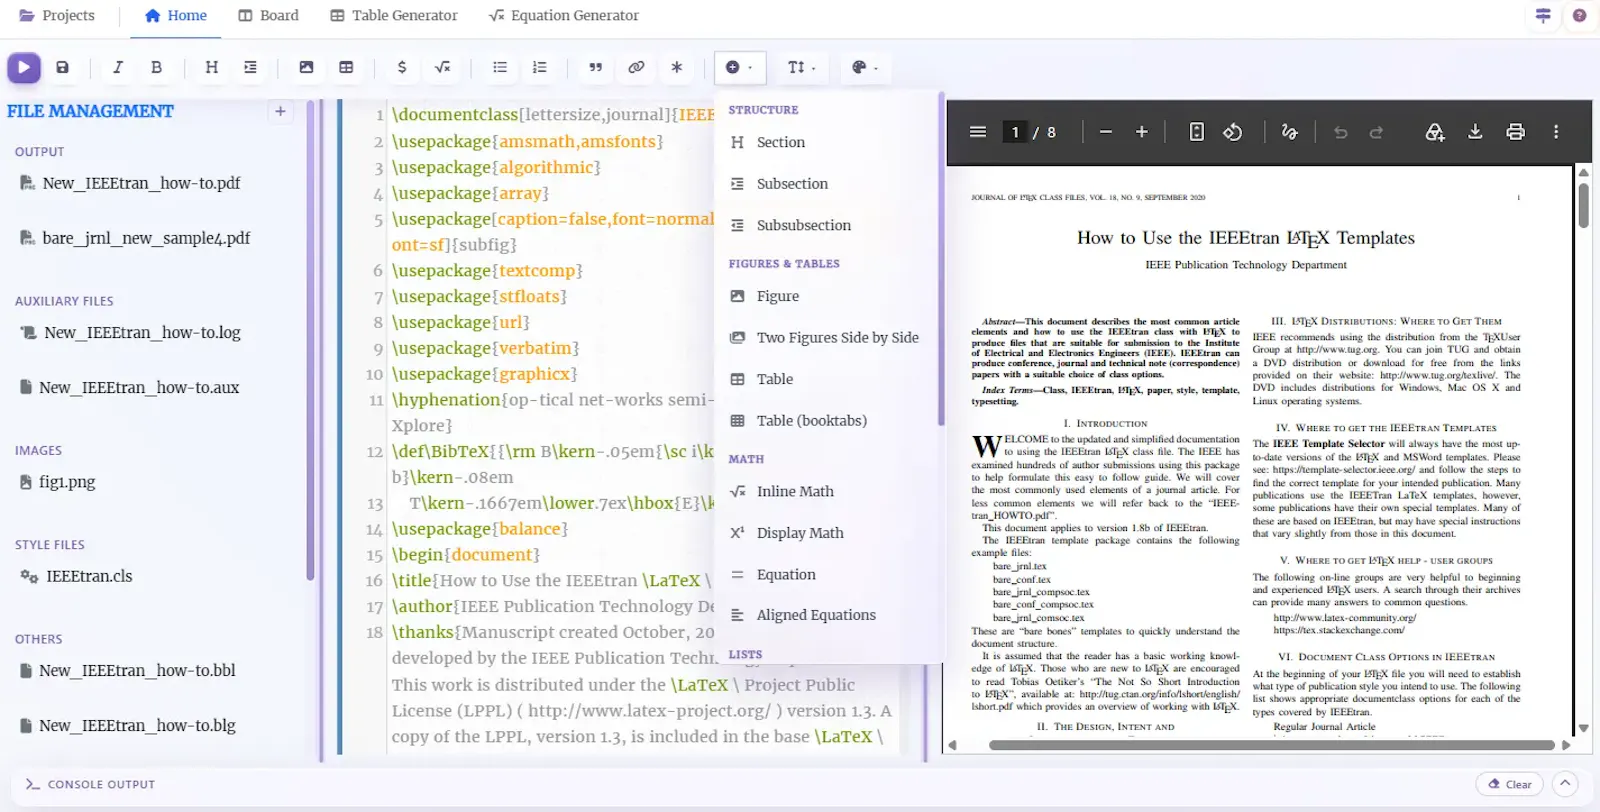Print the PDF
Screen dimensions: 1600x812
(x=1515, y=132)
